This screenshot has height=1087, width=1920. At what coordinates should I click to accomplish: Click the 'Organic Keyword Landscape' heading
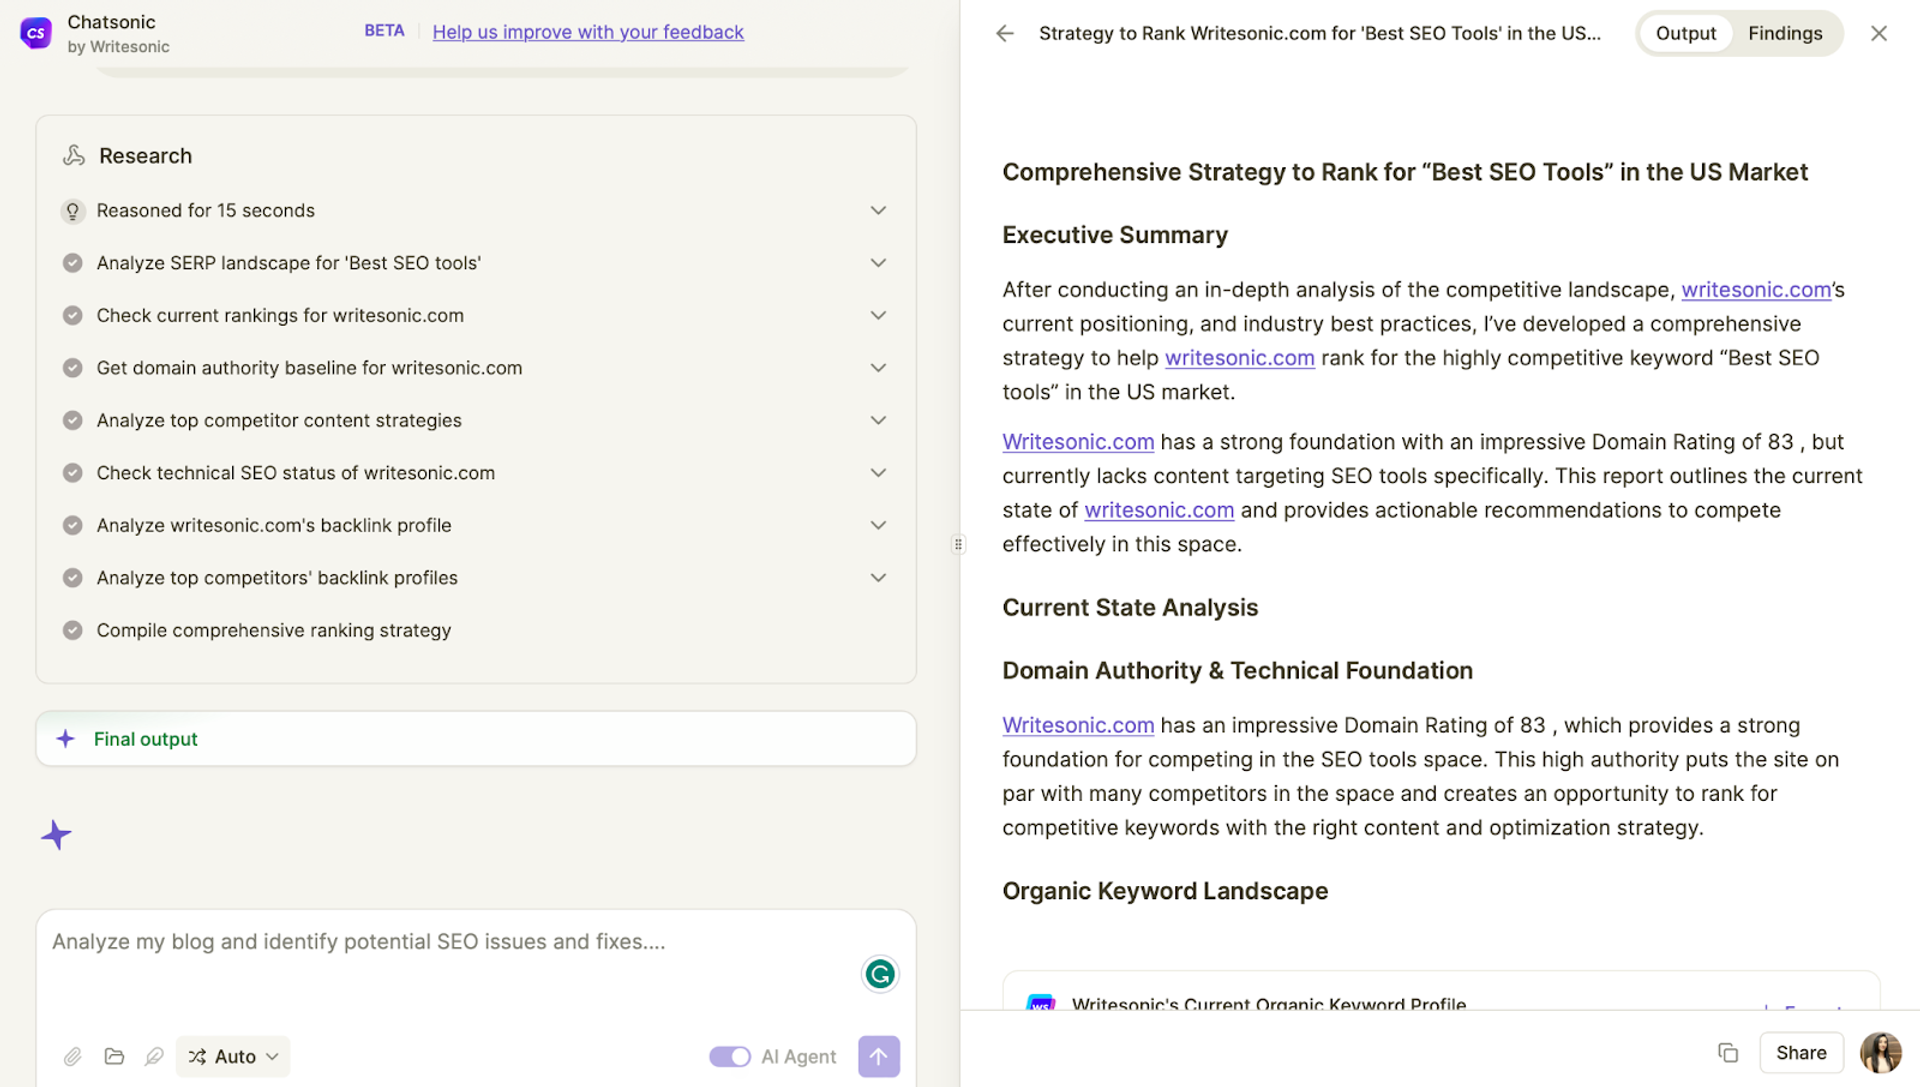[1165, 891]
